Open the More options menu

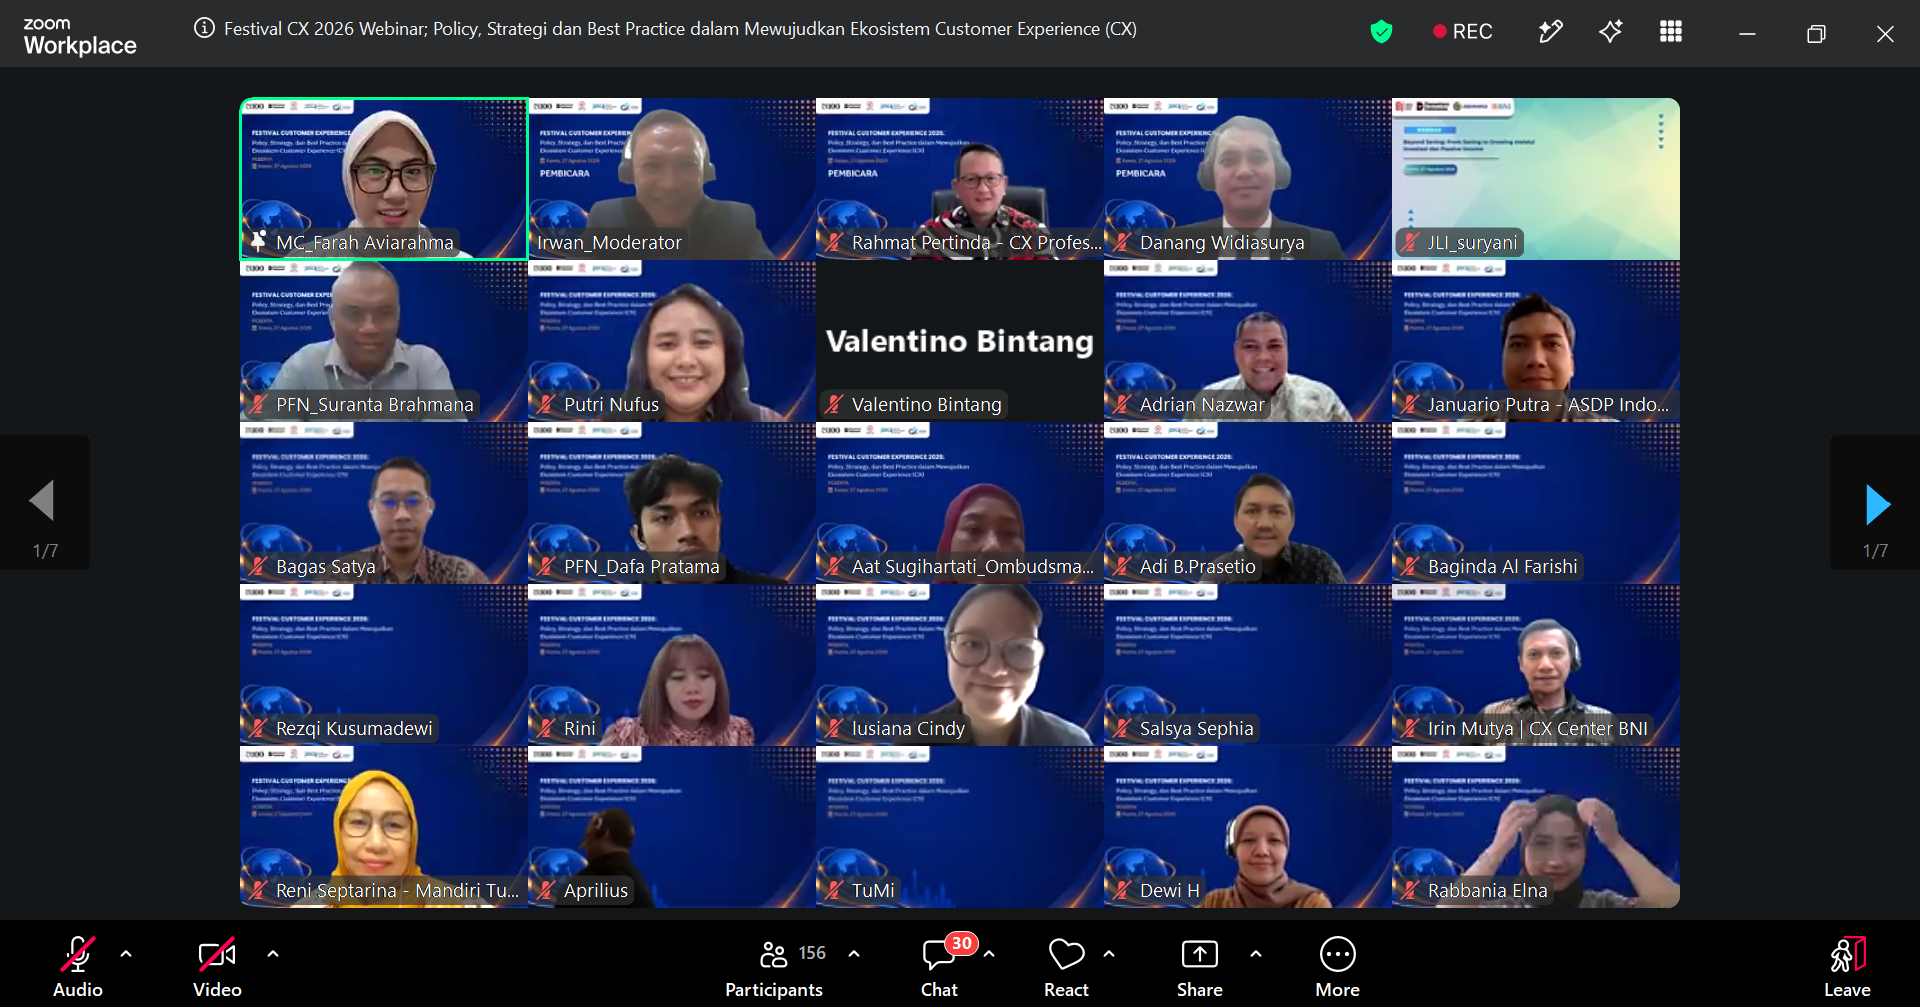tap(1338, 966)
